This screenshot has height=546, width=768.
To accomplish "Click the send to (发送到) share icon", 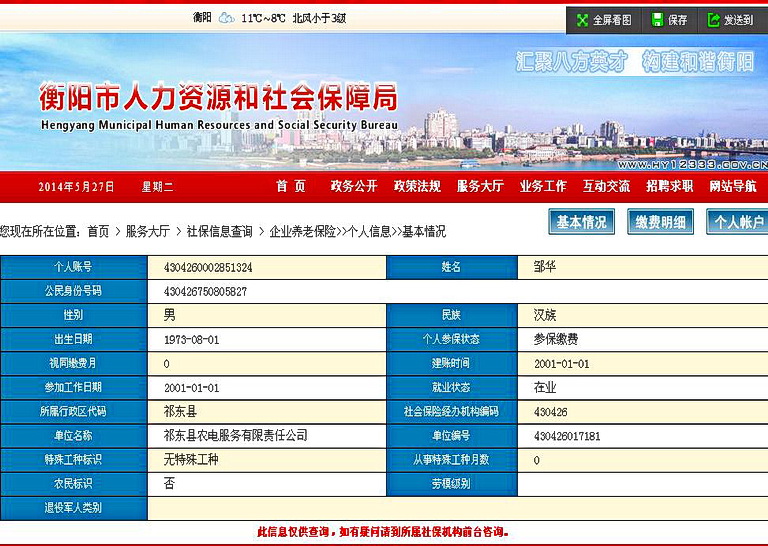I will 715,20.
